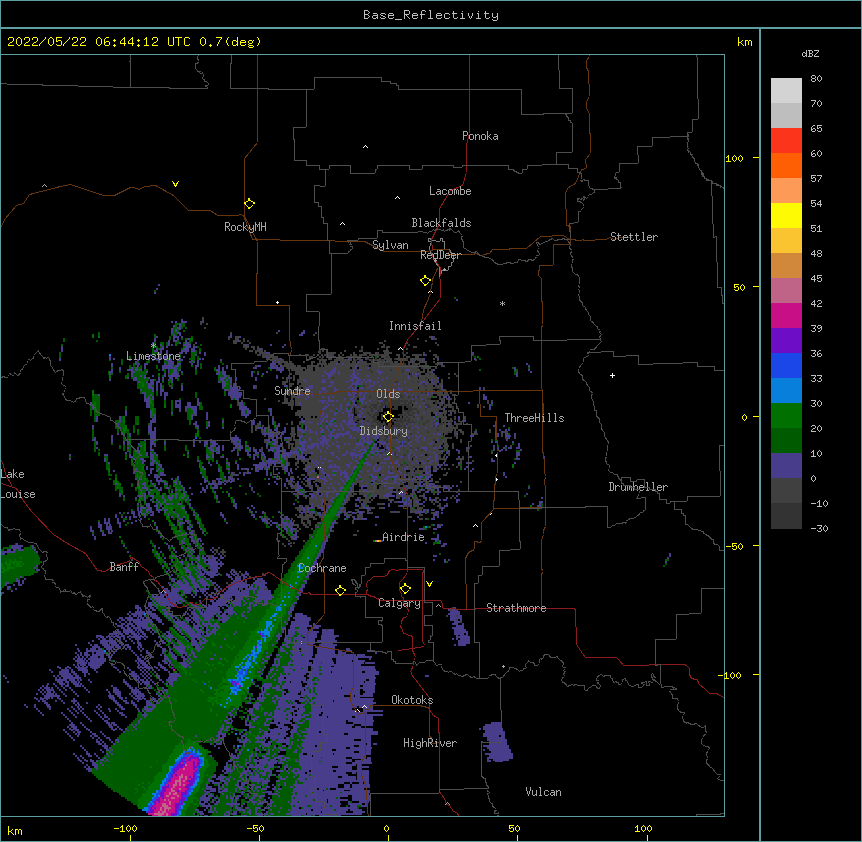The image size is (862, 842).
Task: Click the Ponoka city label
Action: pos(480,136)
